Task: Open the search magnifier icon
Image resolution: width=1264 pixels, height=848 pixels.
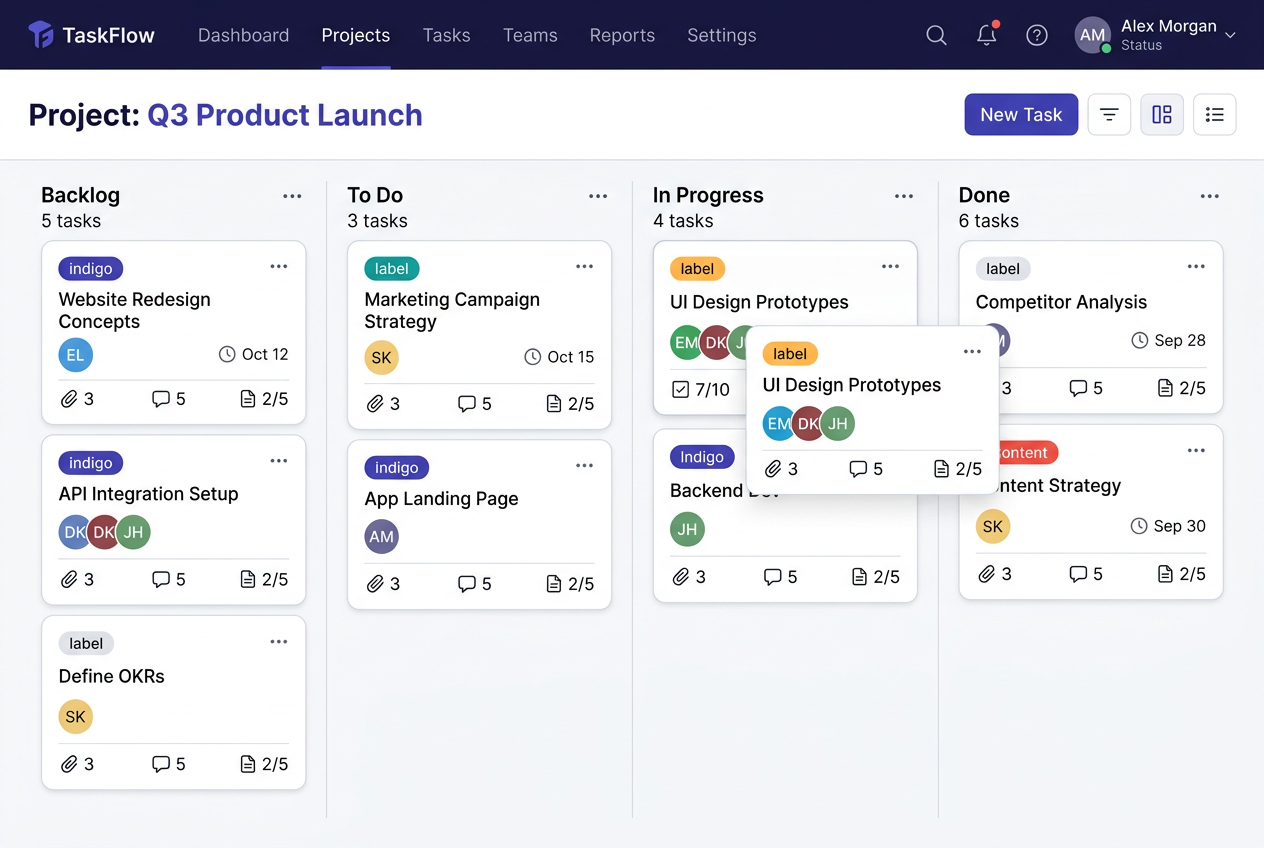Action: pyautogui.click(x=936, y=35)
